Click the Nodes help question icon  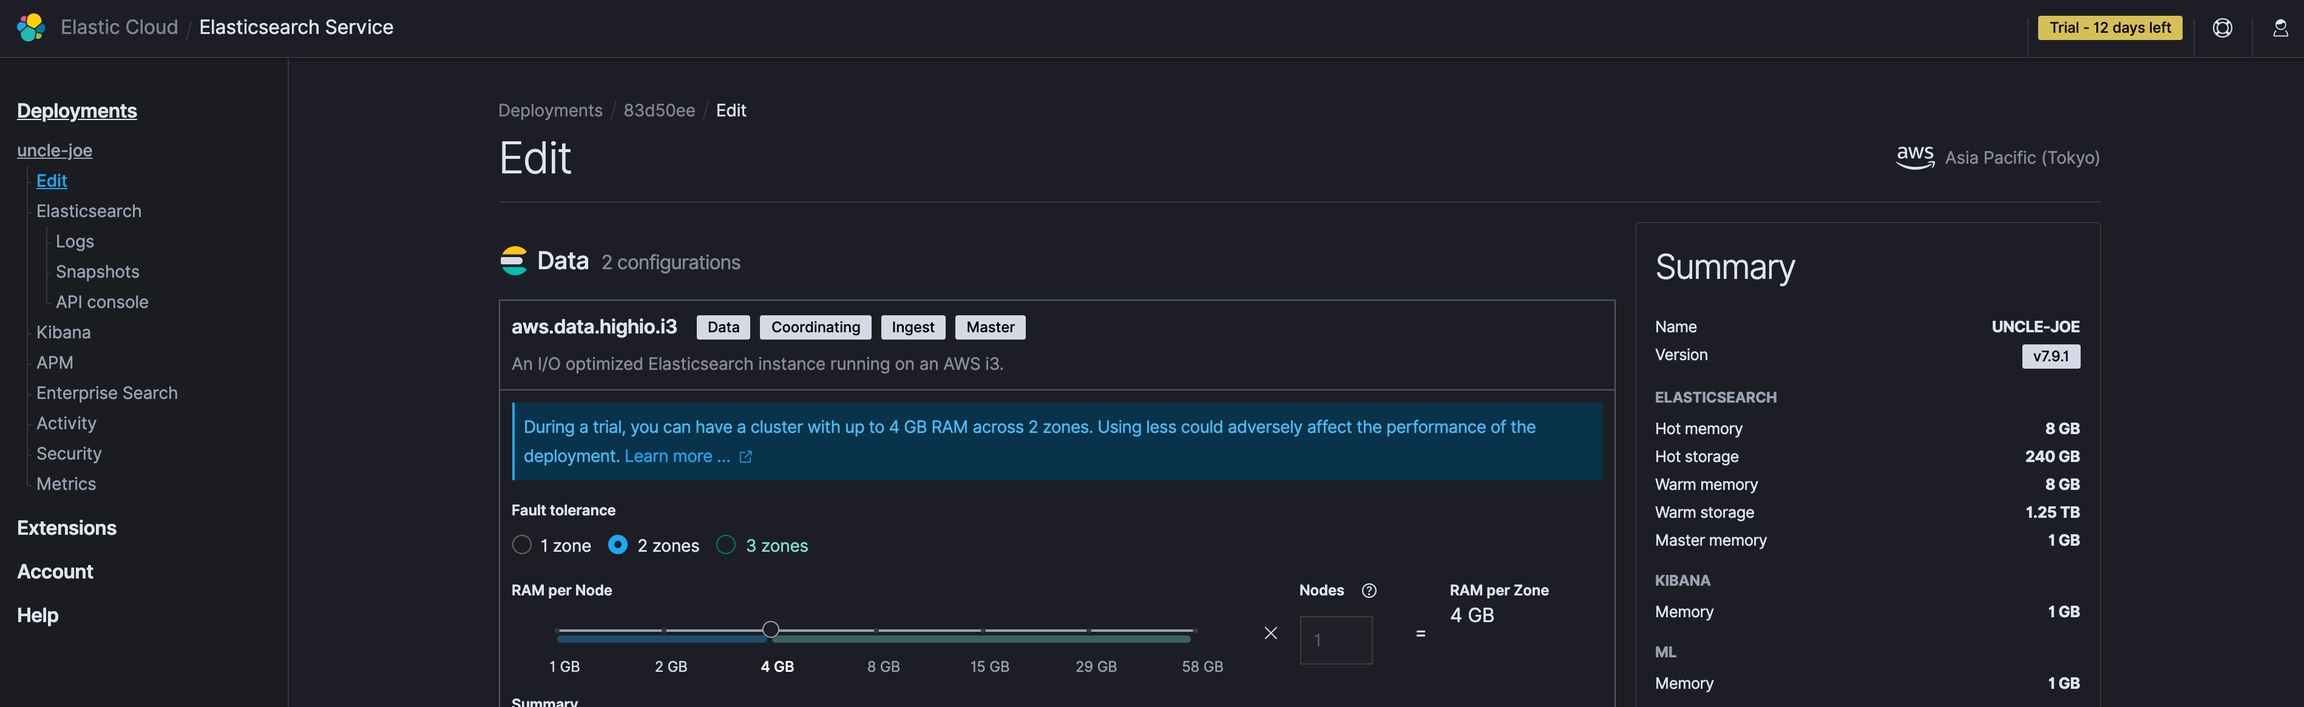pos(1369,591)
